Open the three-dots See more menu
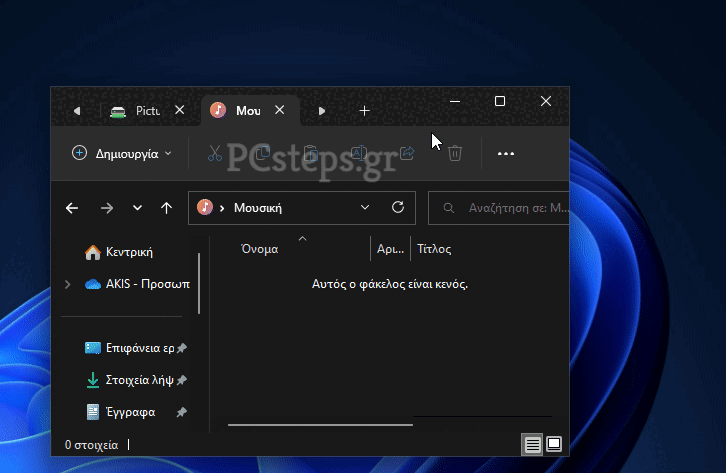This screenshot has width=726, height=473. point(506,154)
